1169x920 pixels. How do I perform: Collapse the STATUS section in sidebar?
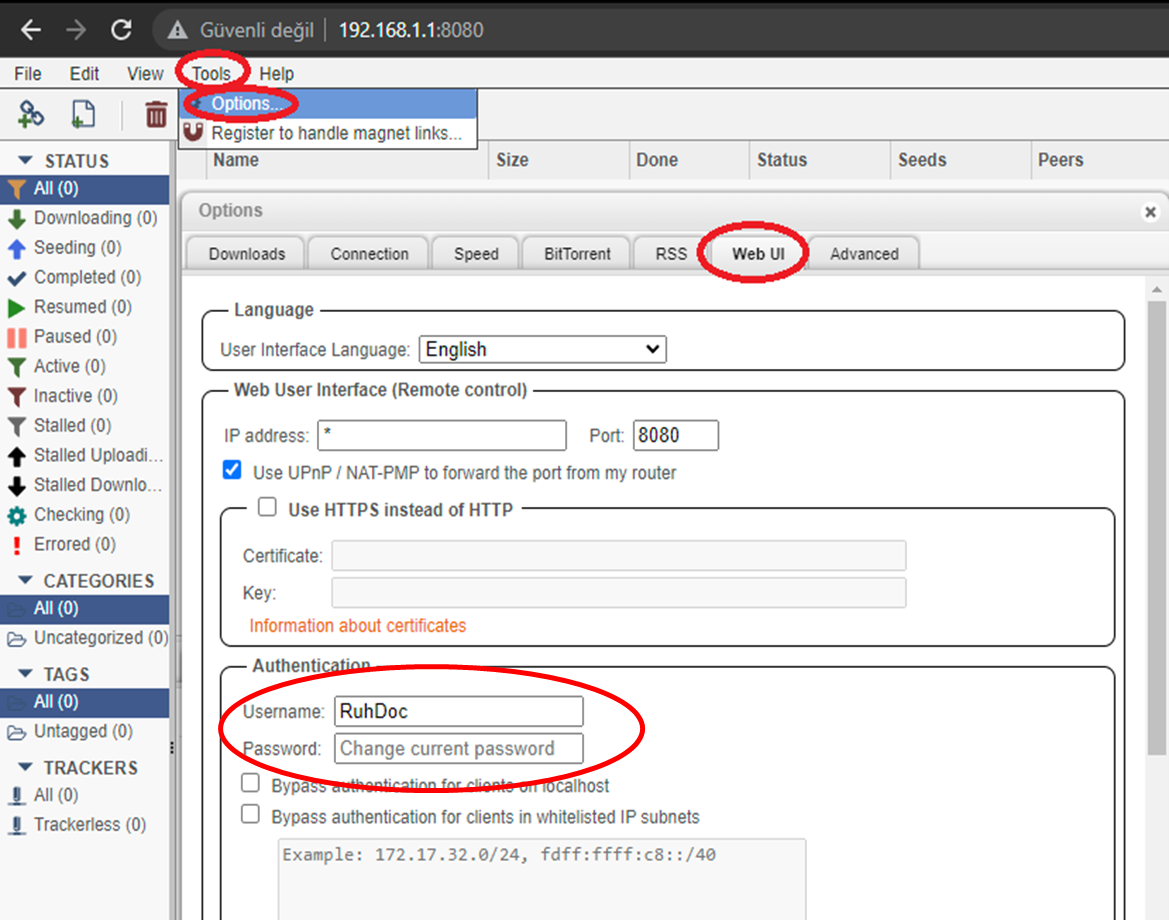[25, 160]
